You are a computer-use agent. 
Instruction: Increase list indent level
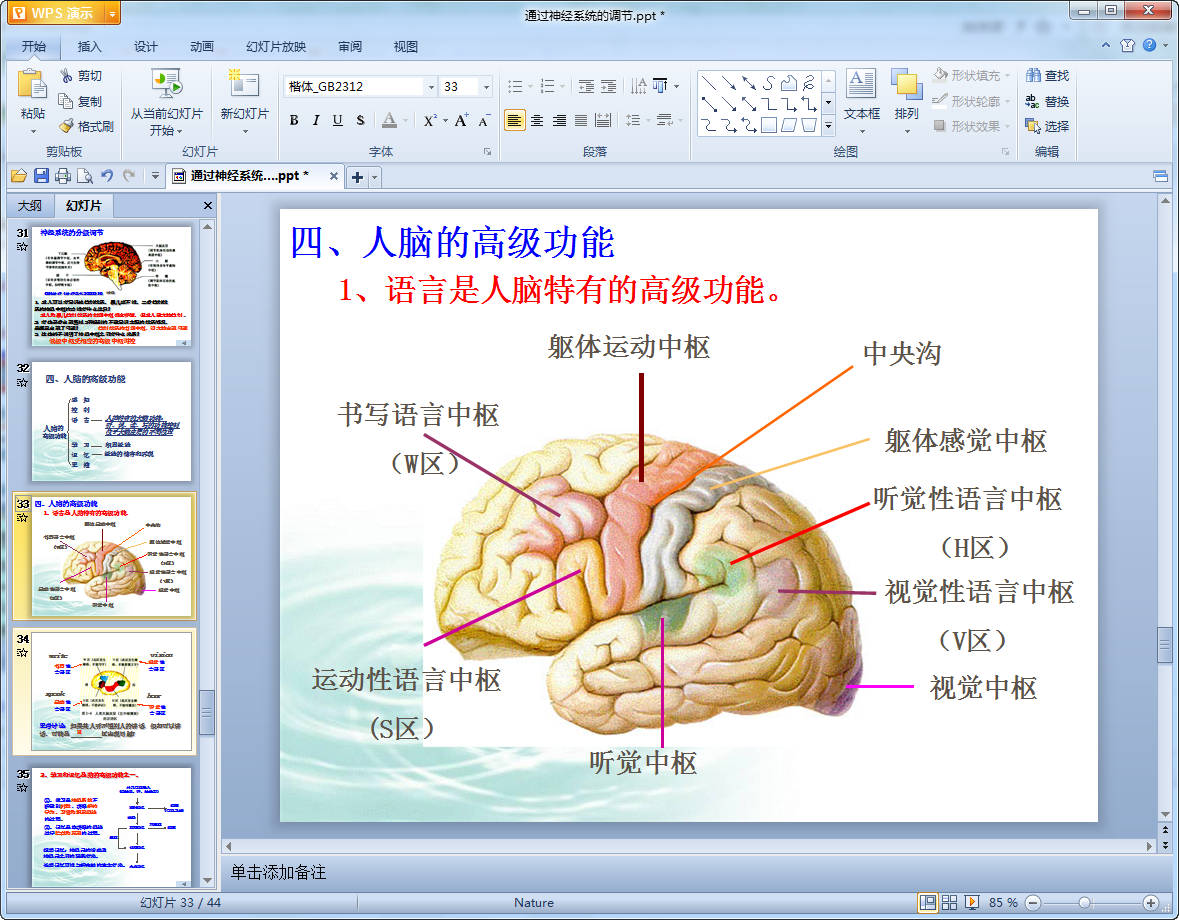608,86
